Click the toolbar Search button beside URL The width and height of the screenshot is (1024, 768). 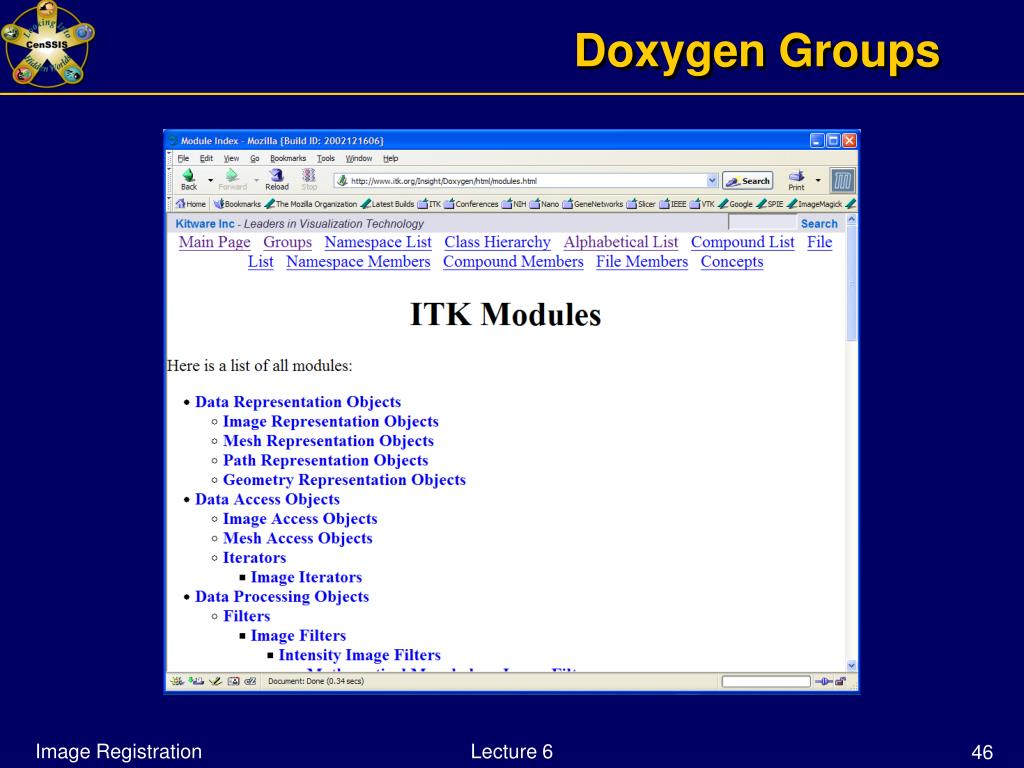[x=748, y=181]
